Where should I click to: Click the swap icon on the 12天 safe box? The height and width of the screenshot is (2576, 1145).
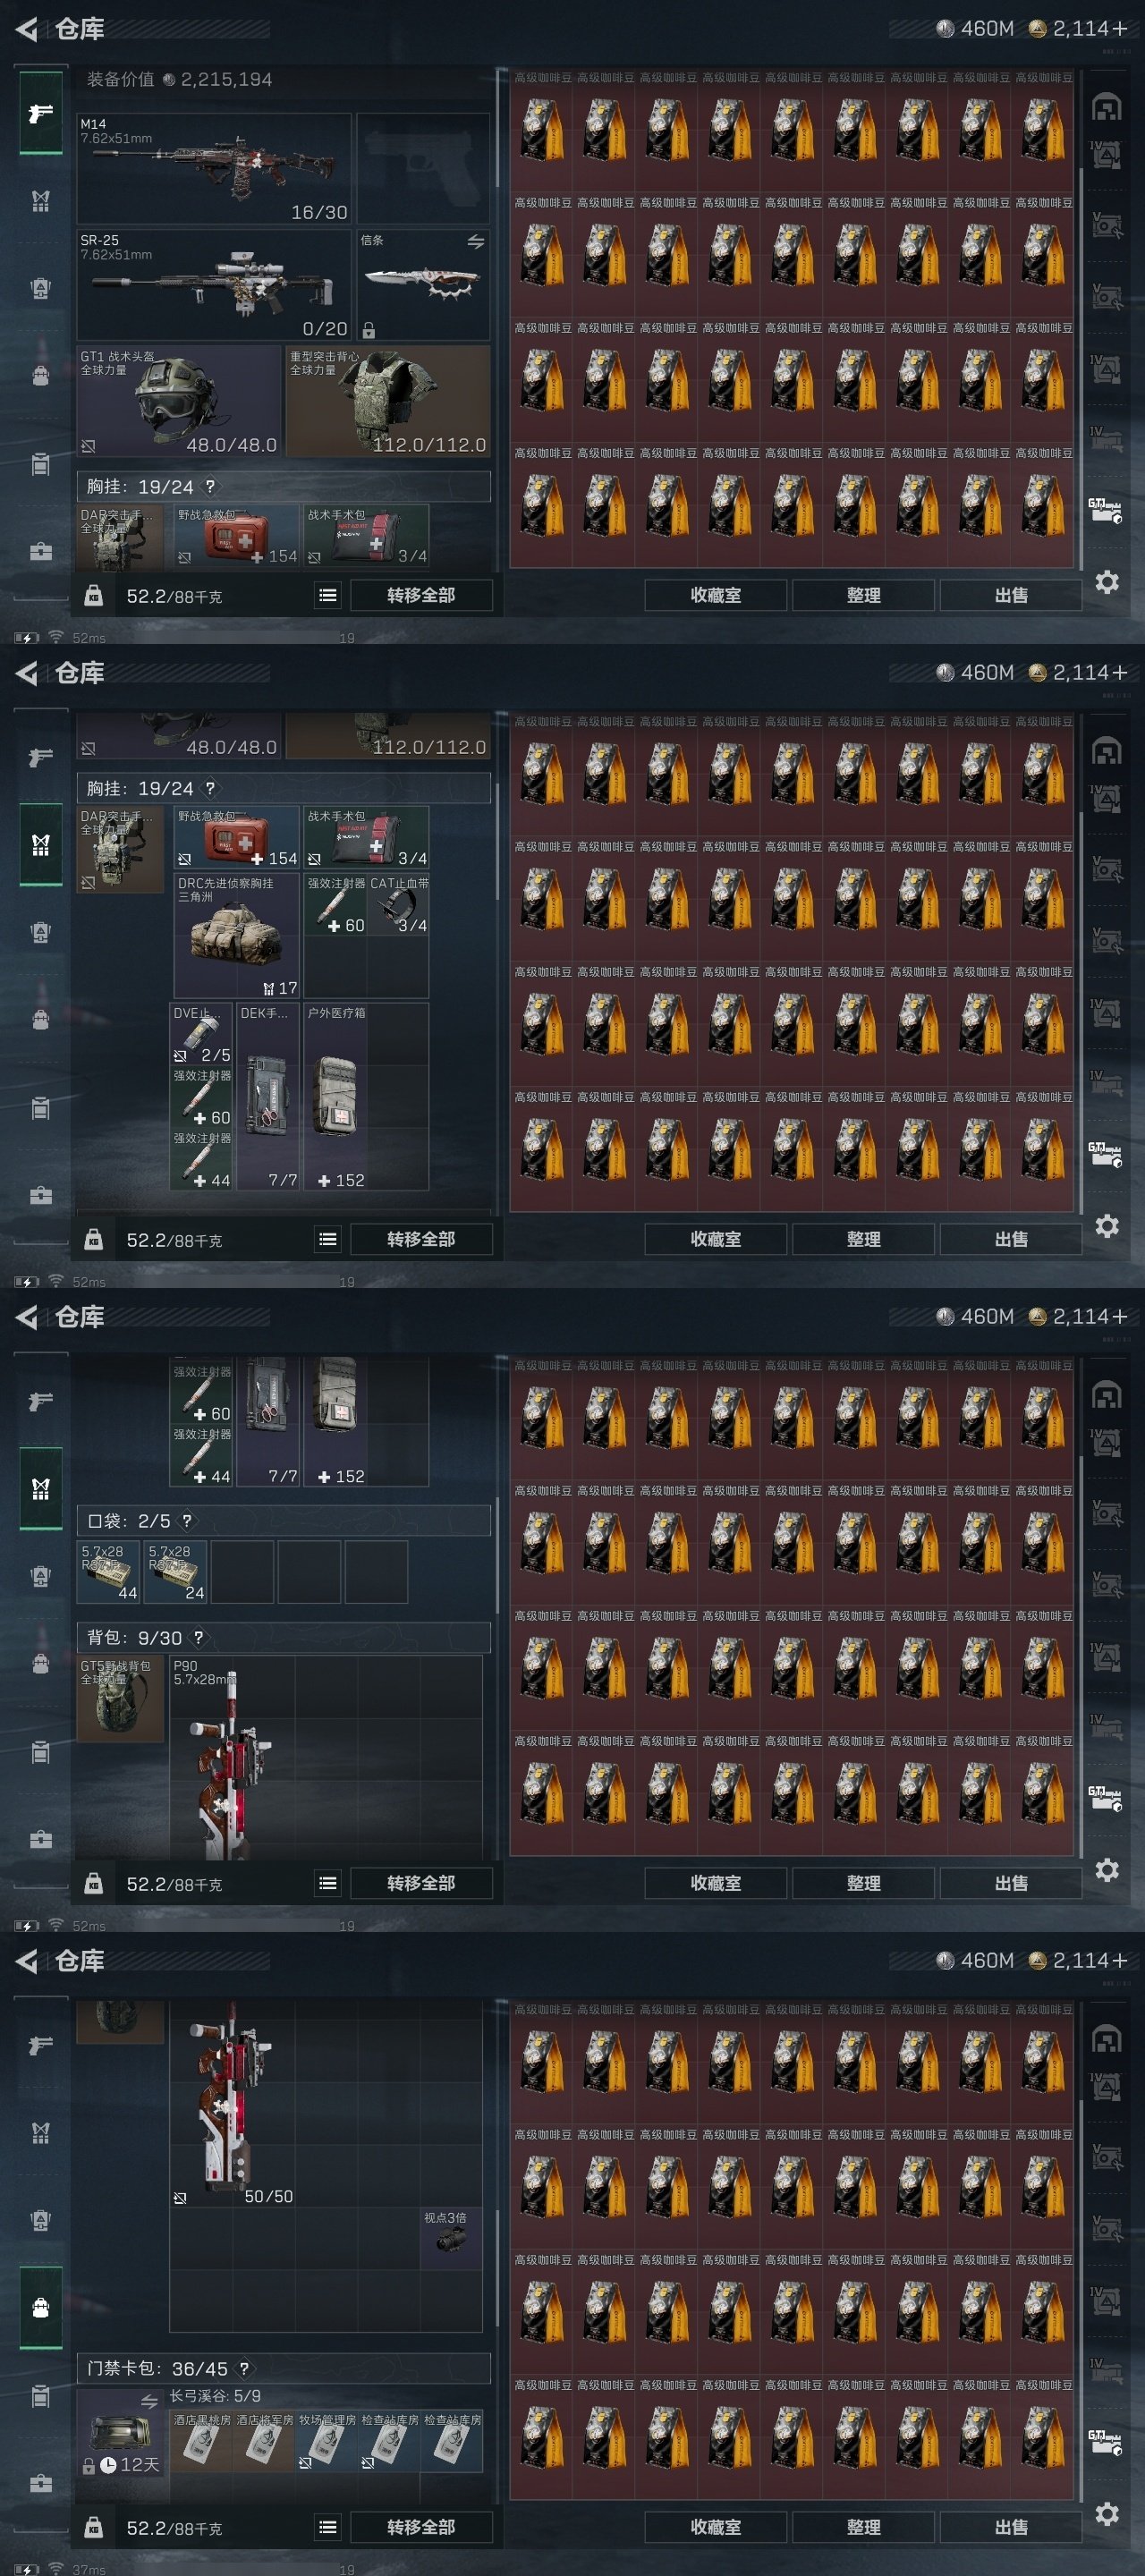point(150,2400)
